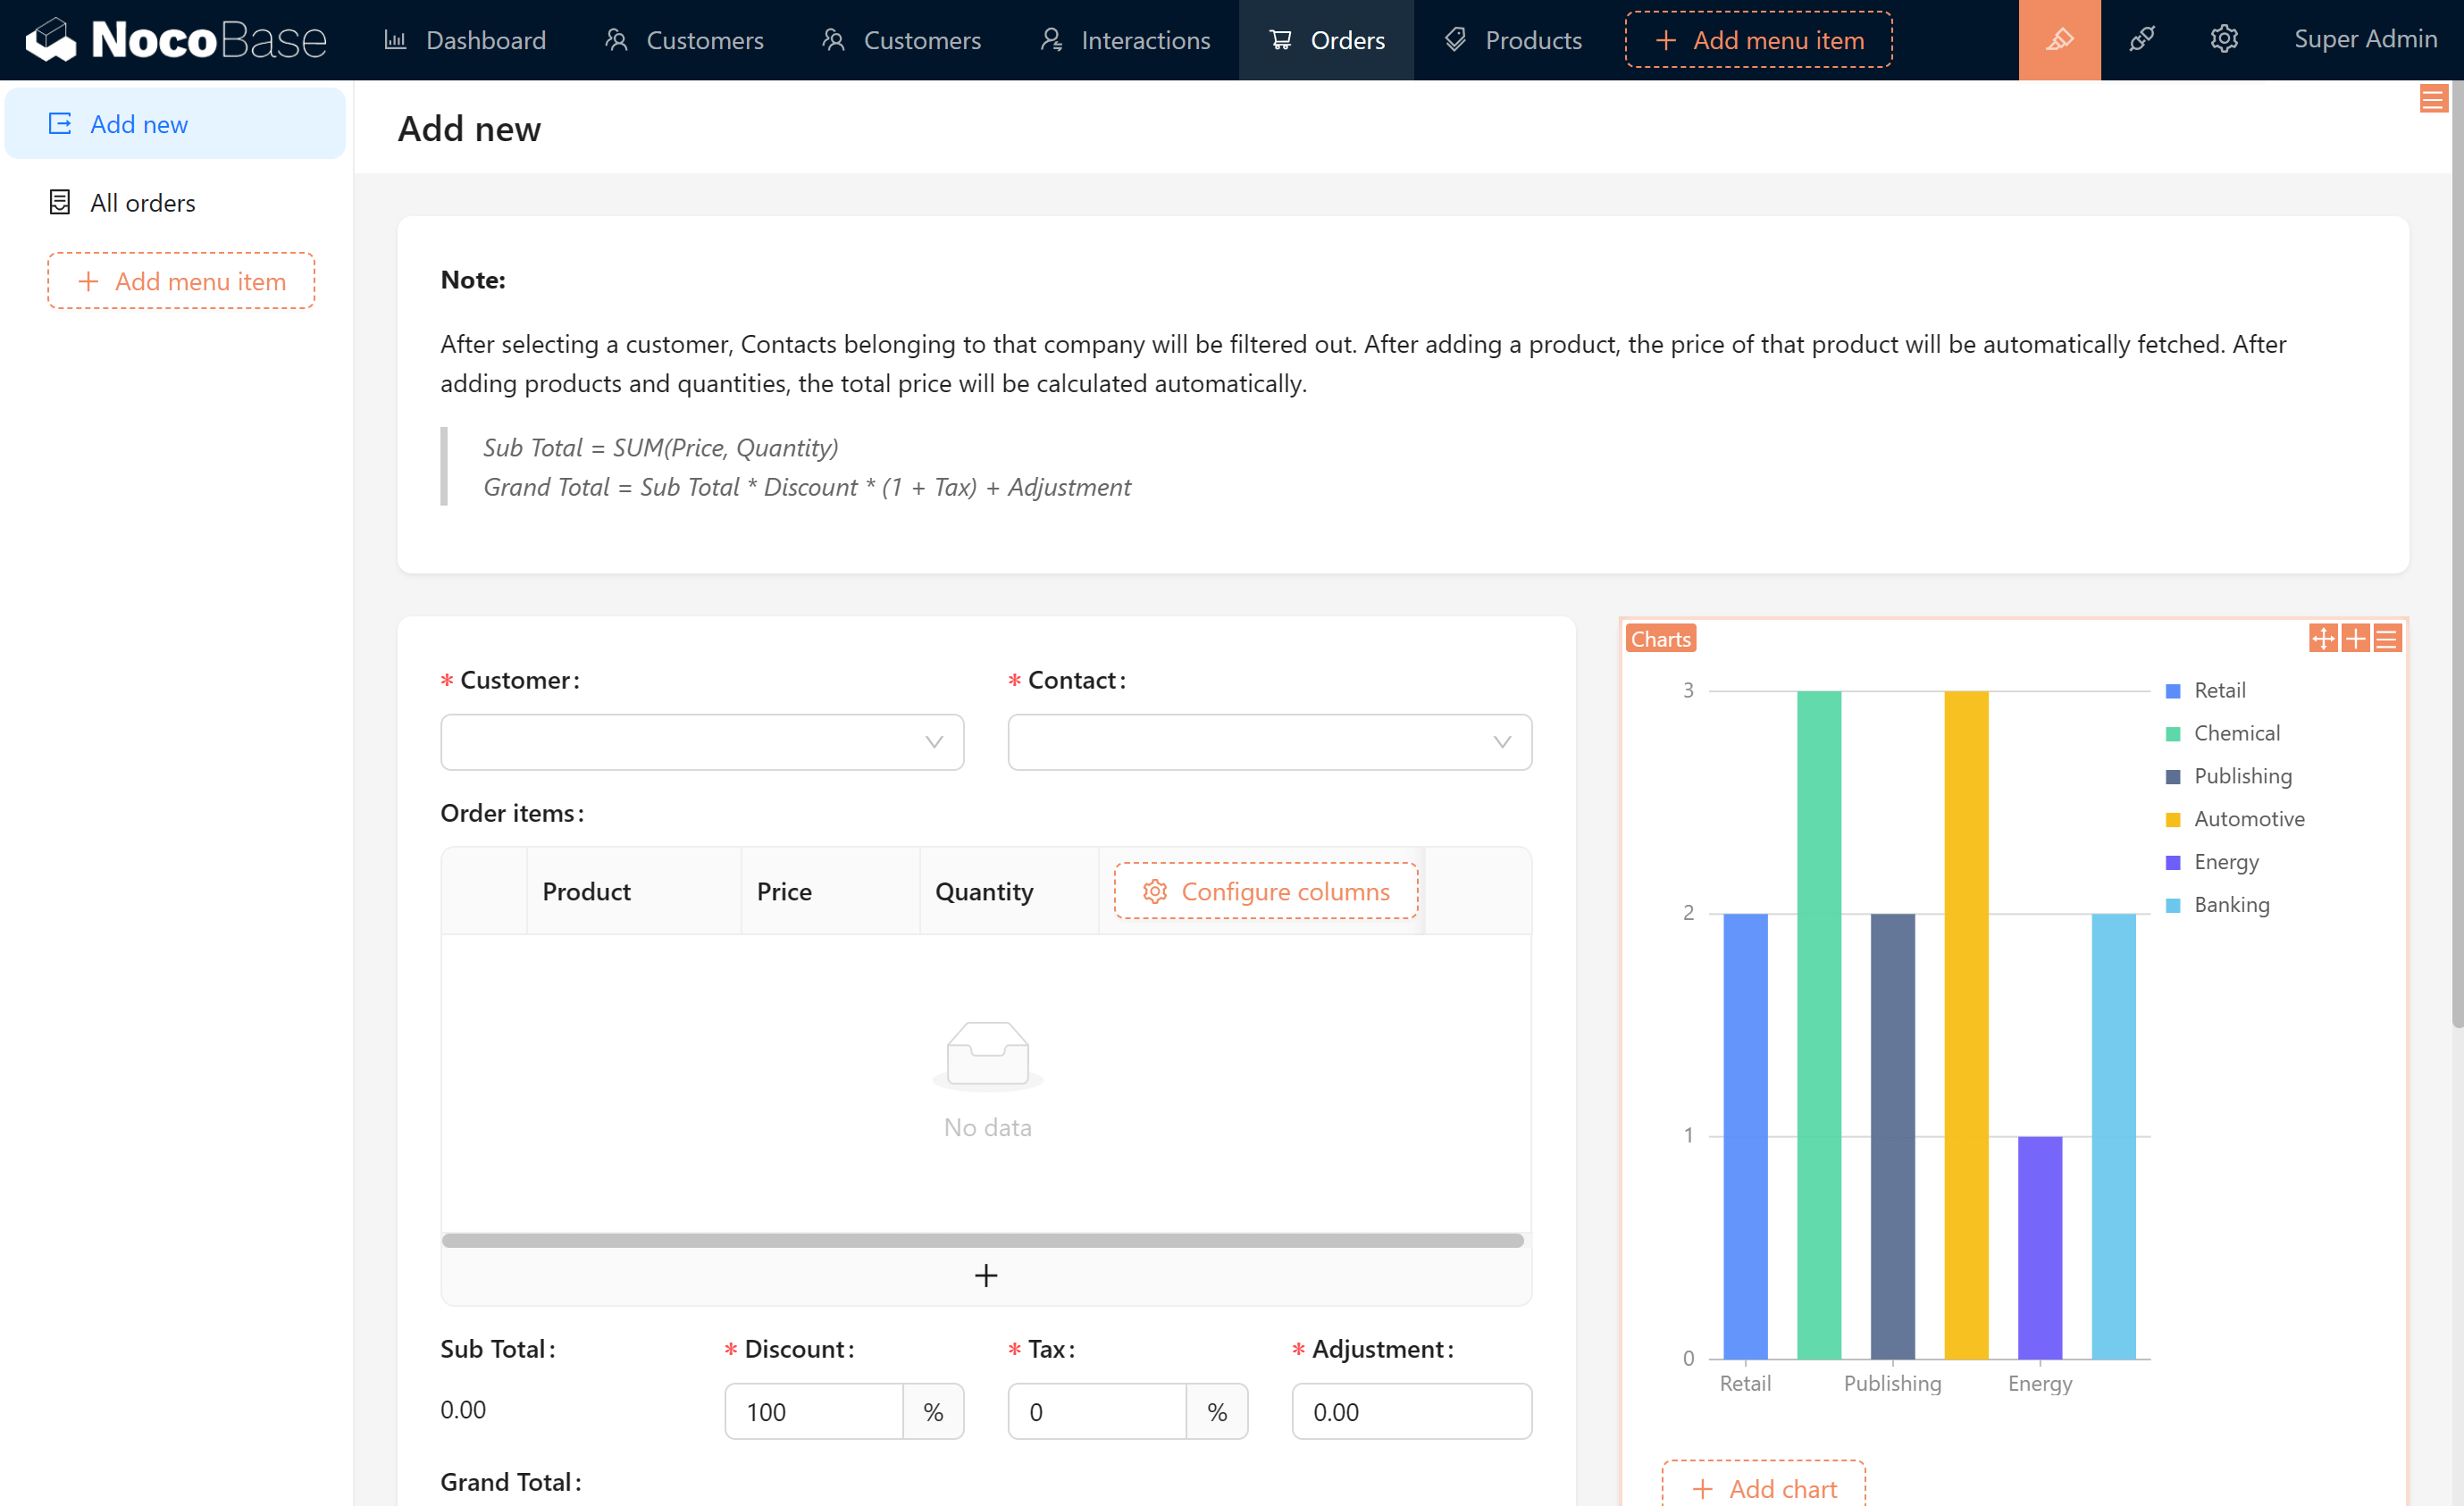Add a new order item row

[x=985, y=1275]
